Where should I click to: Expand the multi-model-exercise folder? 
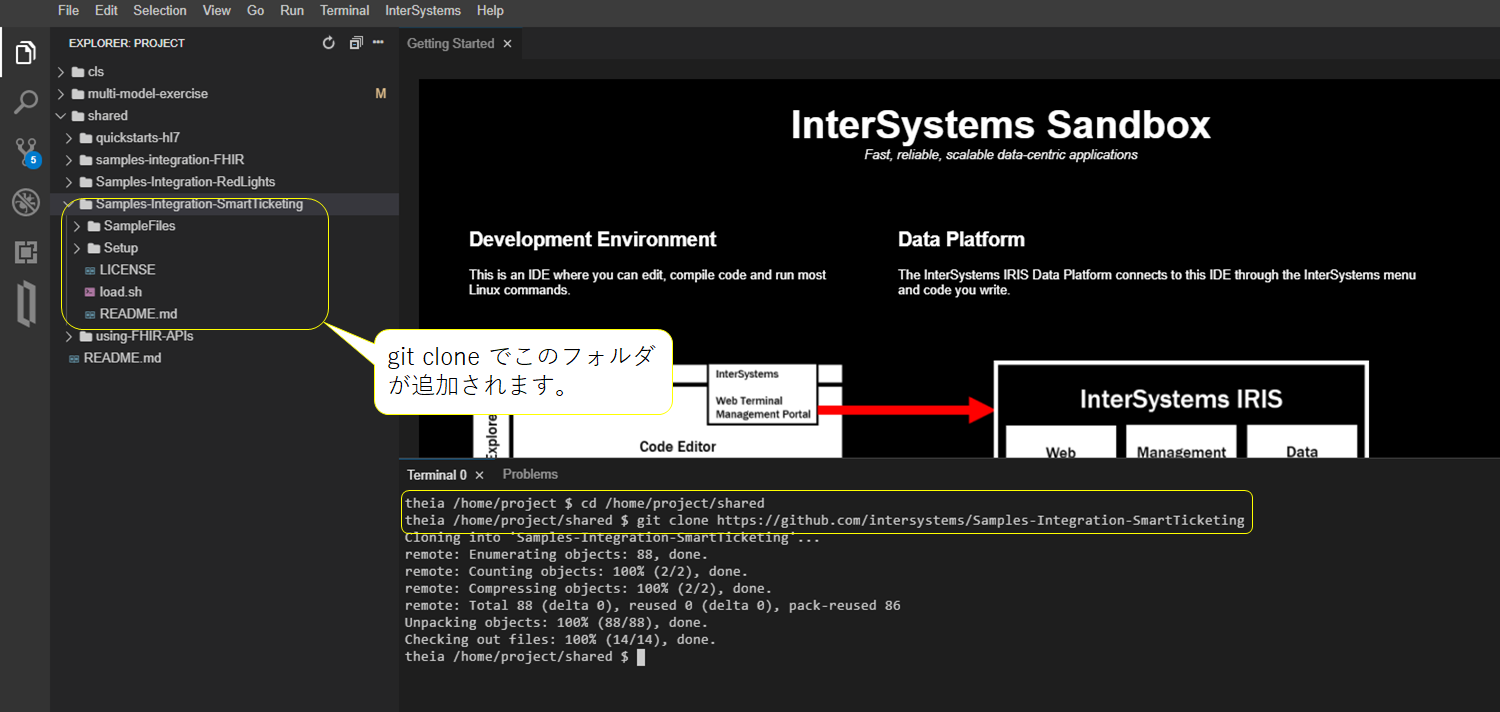coord(147,94)
